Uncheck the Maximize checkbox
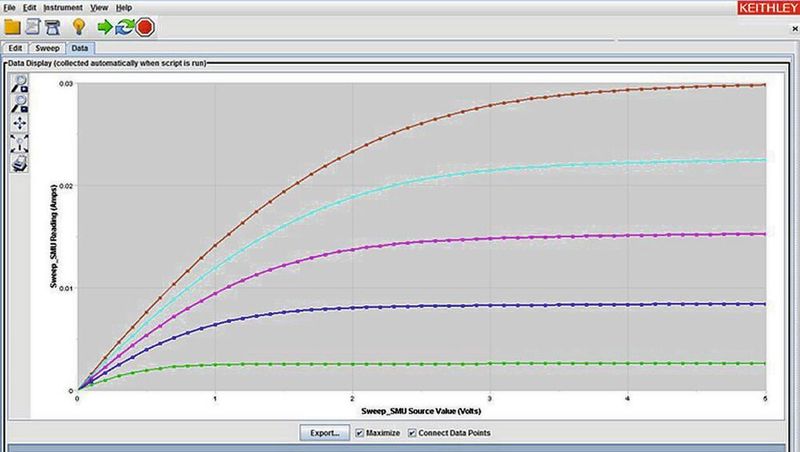 click(x=360, y=433)
